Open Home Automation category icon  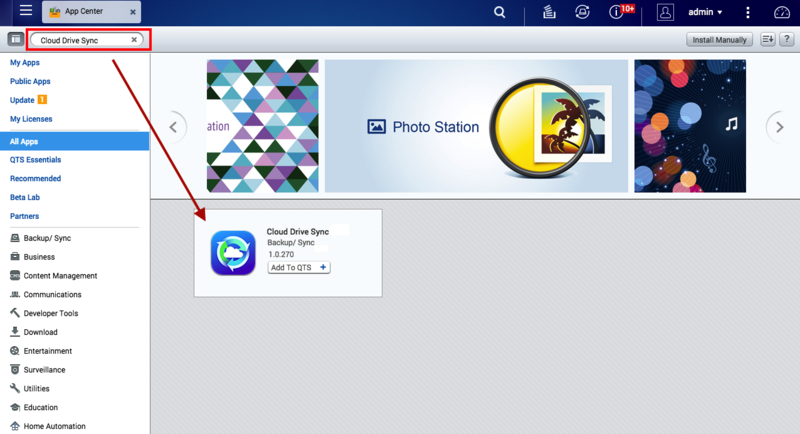click(15, 426)
